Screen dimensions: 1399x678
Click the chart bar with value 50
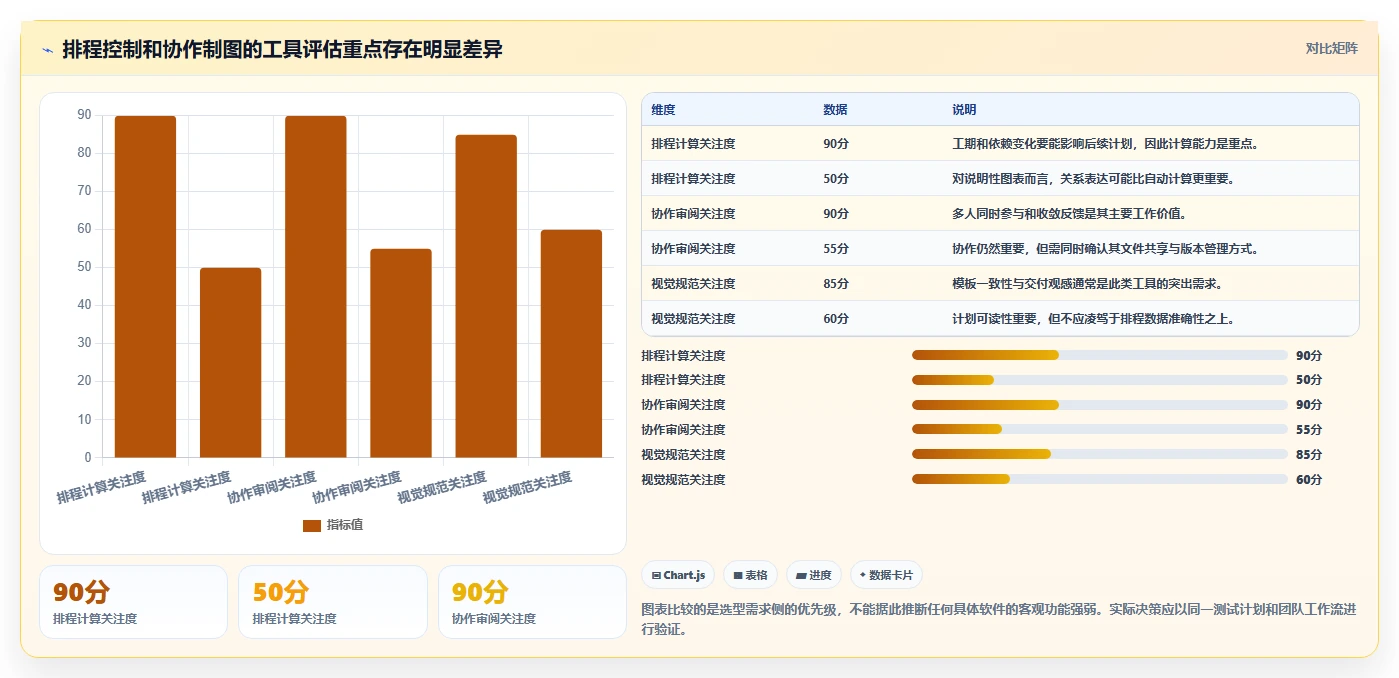click(230, 363)
